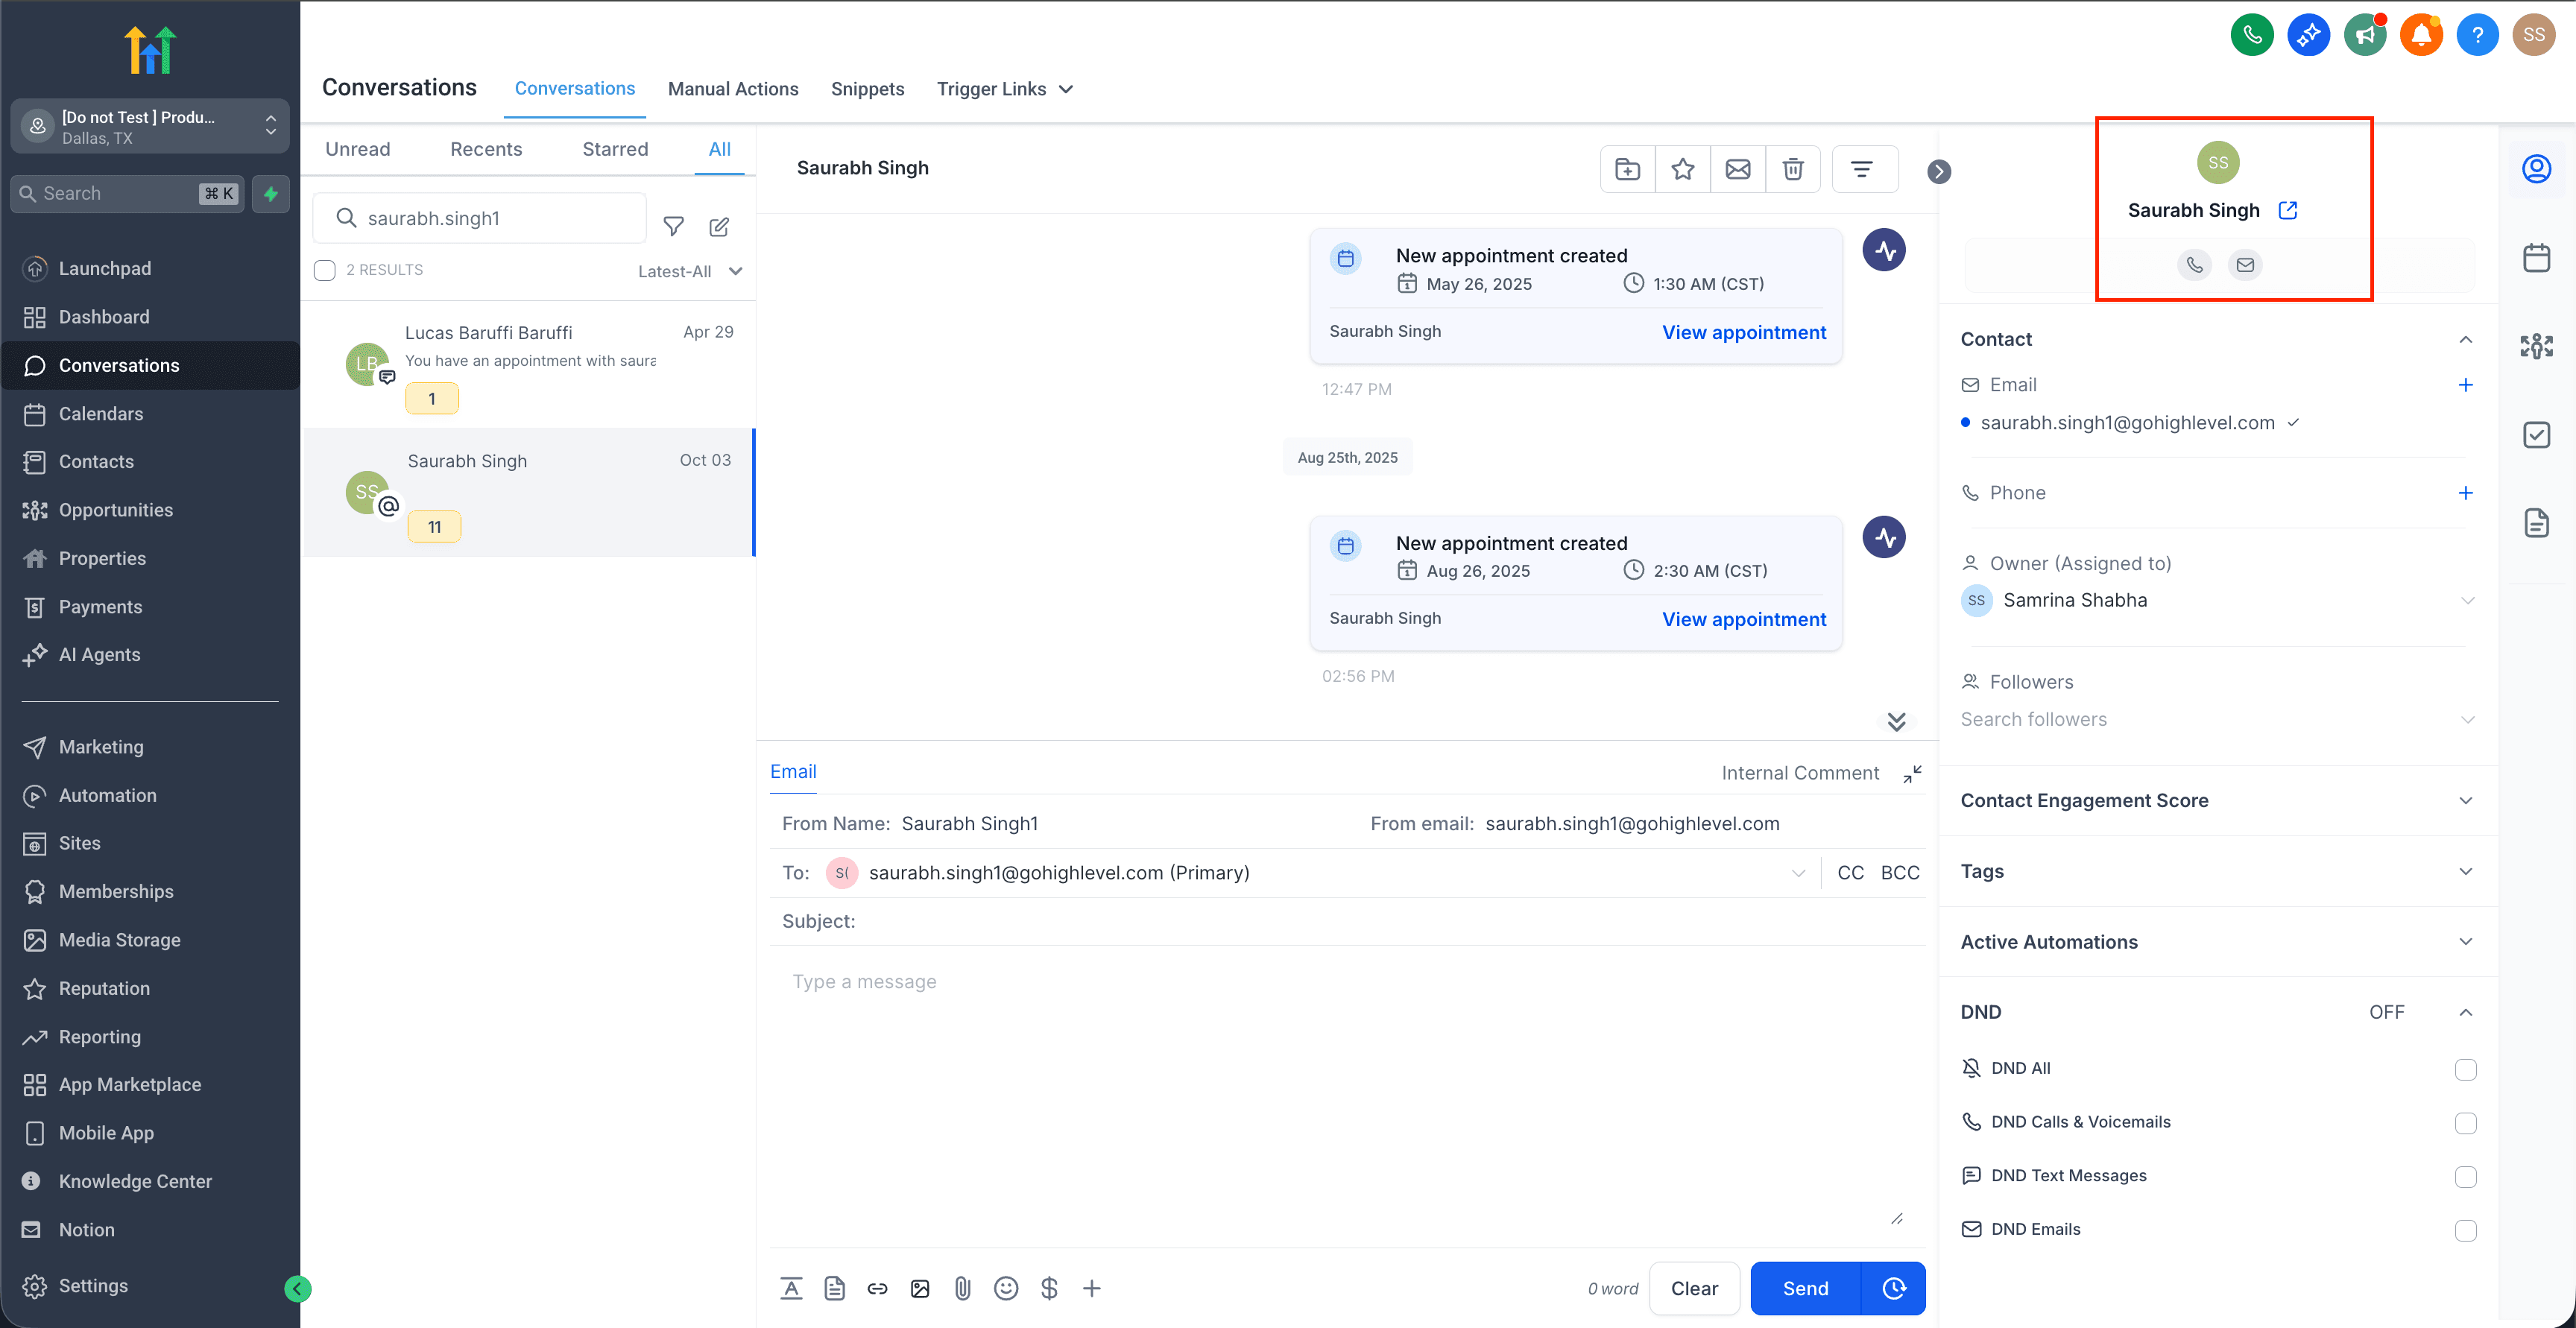Screen dimensions: 2576x1328
Task: Check the select-all conversations checkbox
Action: click(324, 269)
